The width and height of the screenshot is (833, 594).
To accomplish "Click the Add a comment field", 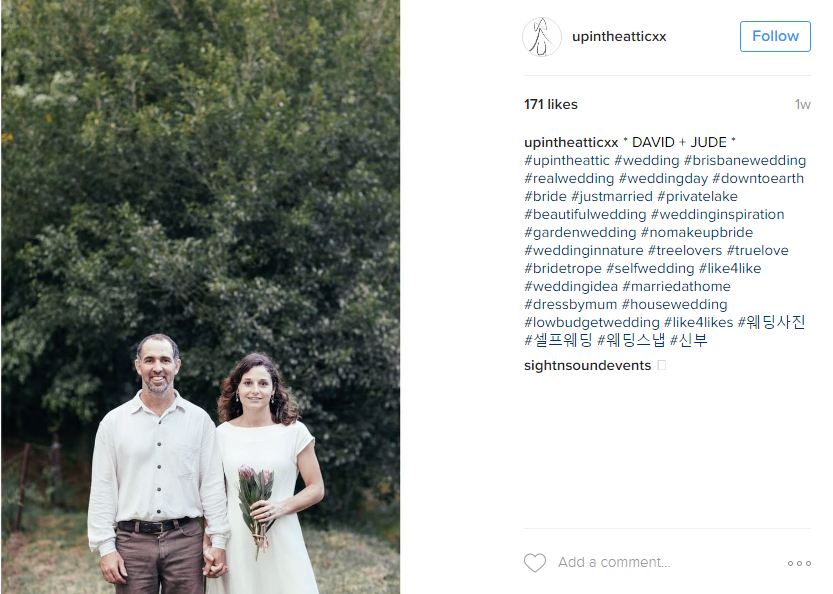I will [x=614, y=562].
